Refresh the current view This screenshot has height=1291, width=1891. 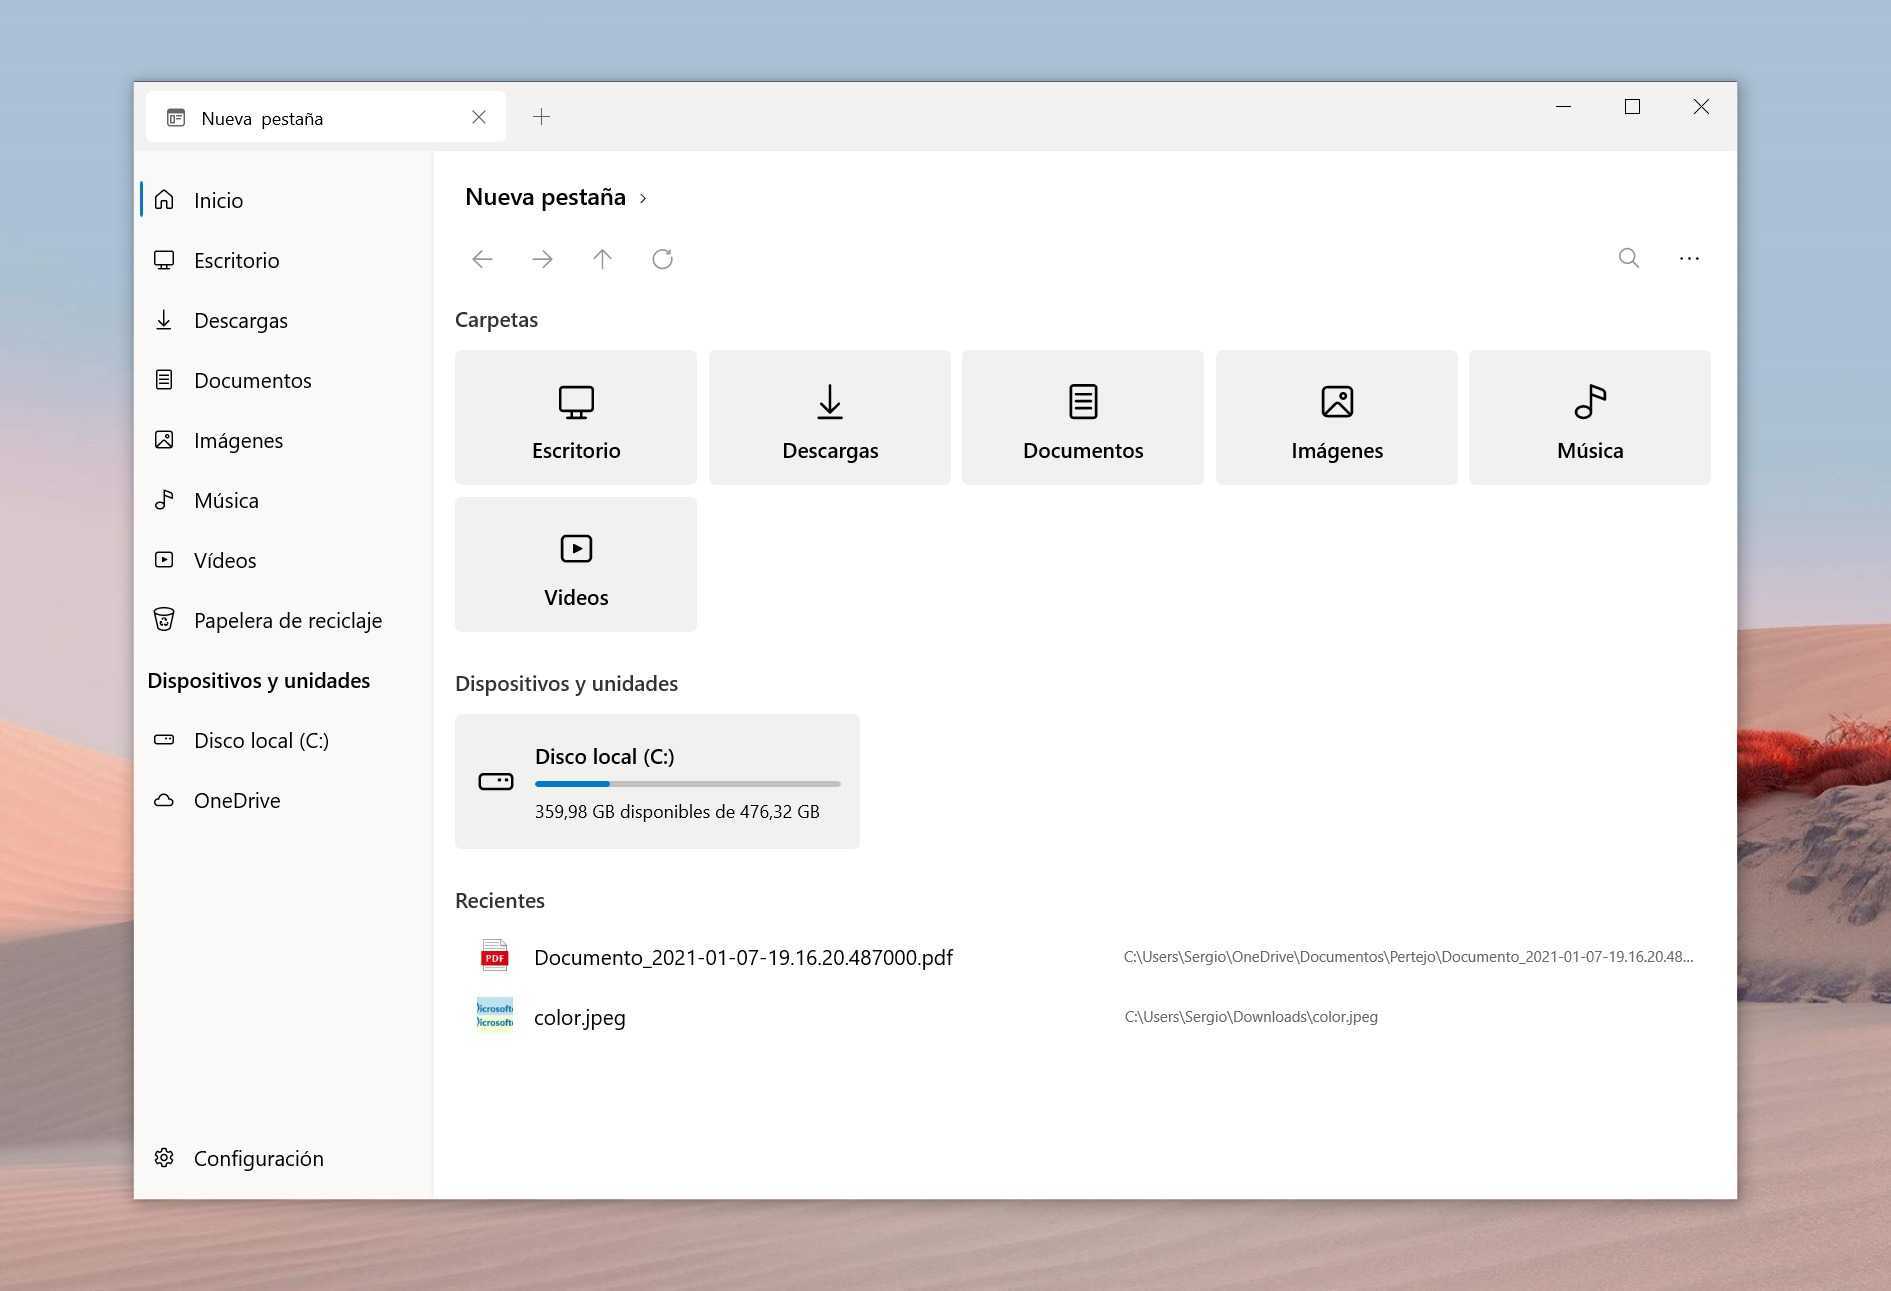[662, 259]
